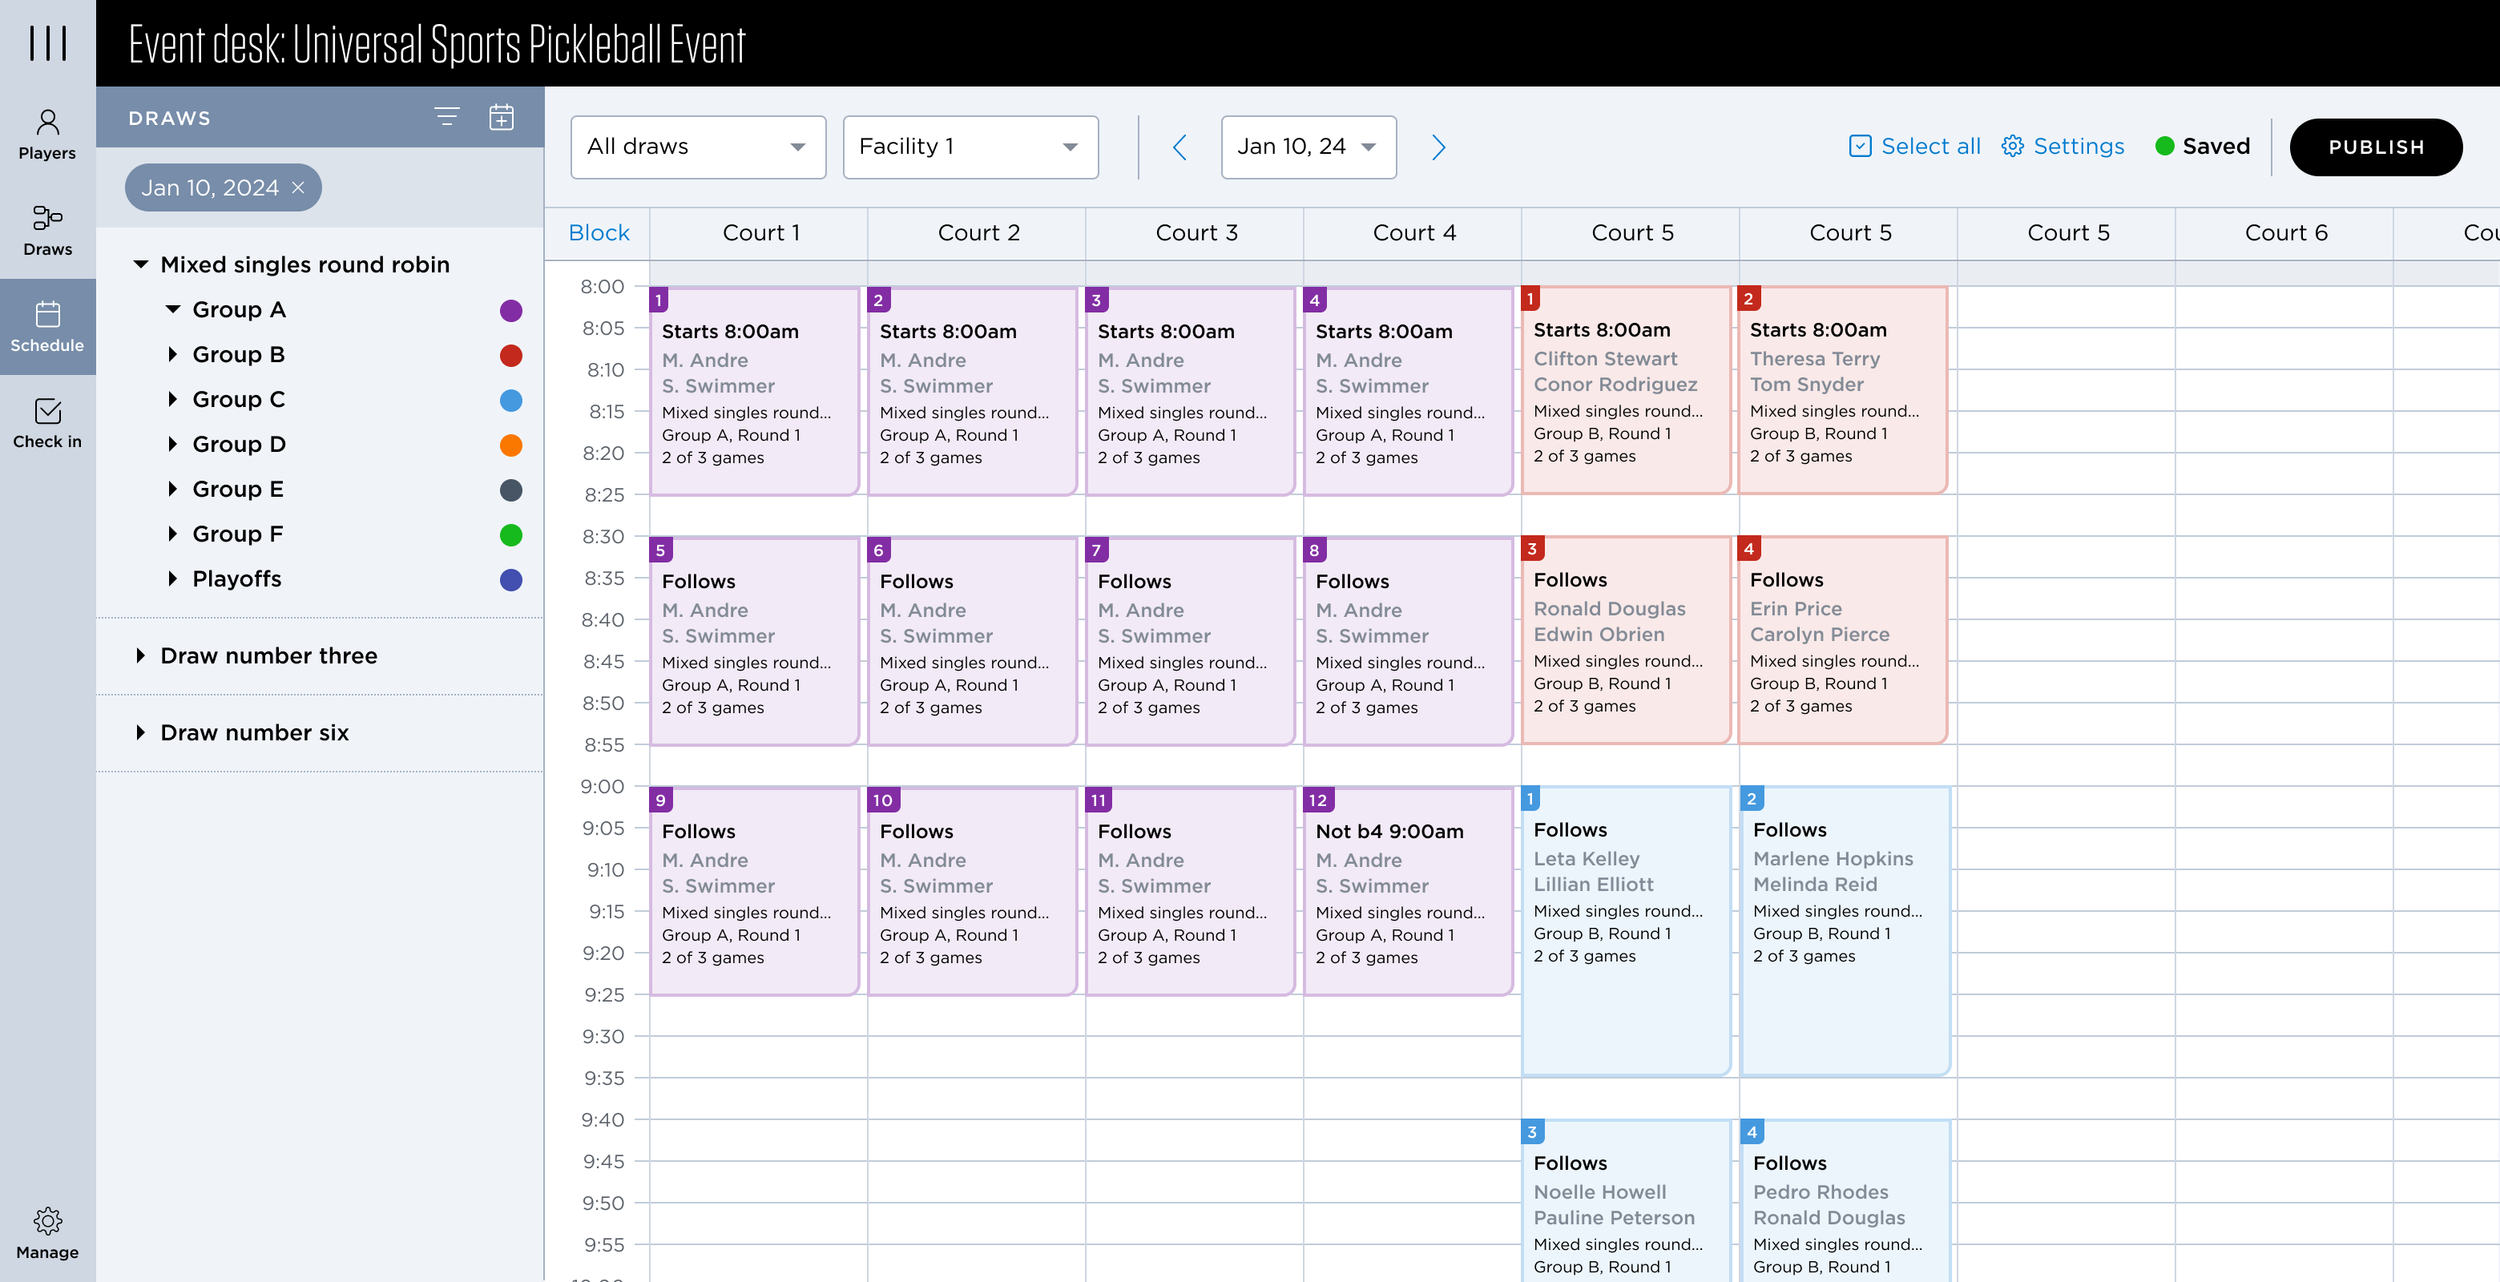Go to the Draws section icon
Screen dimensions: 2500x1282
tap(47, 230)
